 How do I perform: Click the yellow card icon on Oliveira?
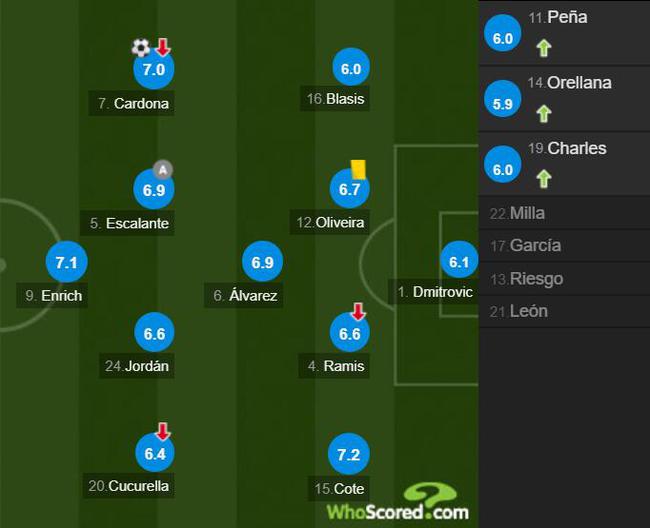point(358,170)
